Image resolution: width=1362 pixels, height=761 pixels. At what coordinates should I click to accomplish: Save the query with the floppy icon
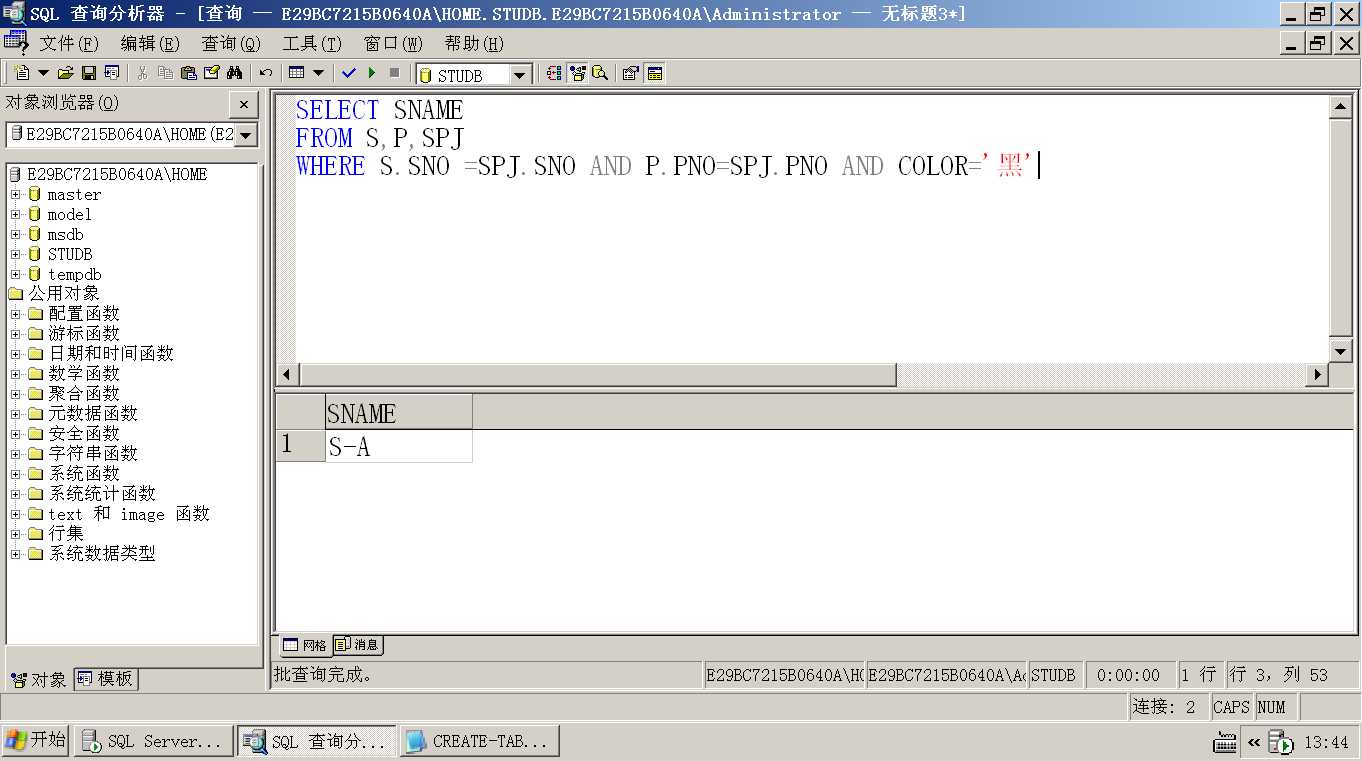(88, 73)
